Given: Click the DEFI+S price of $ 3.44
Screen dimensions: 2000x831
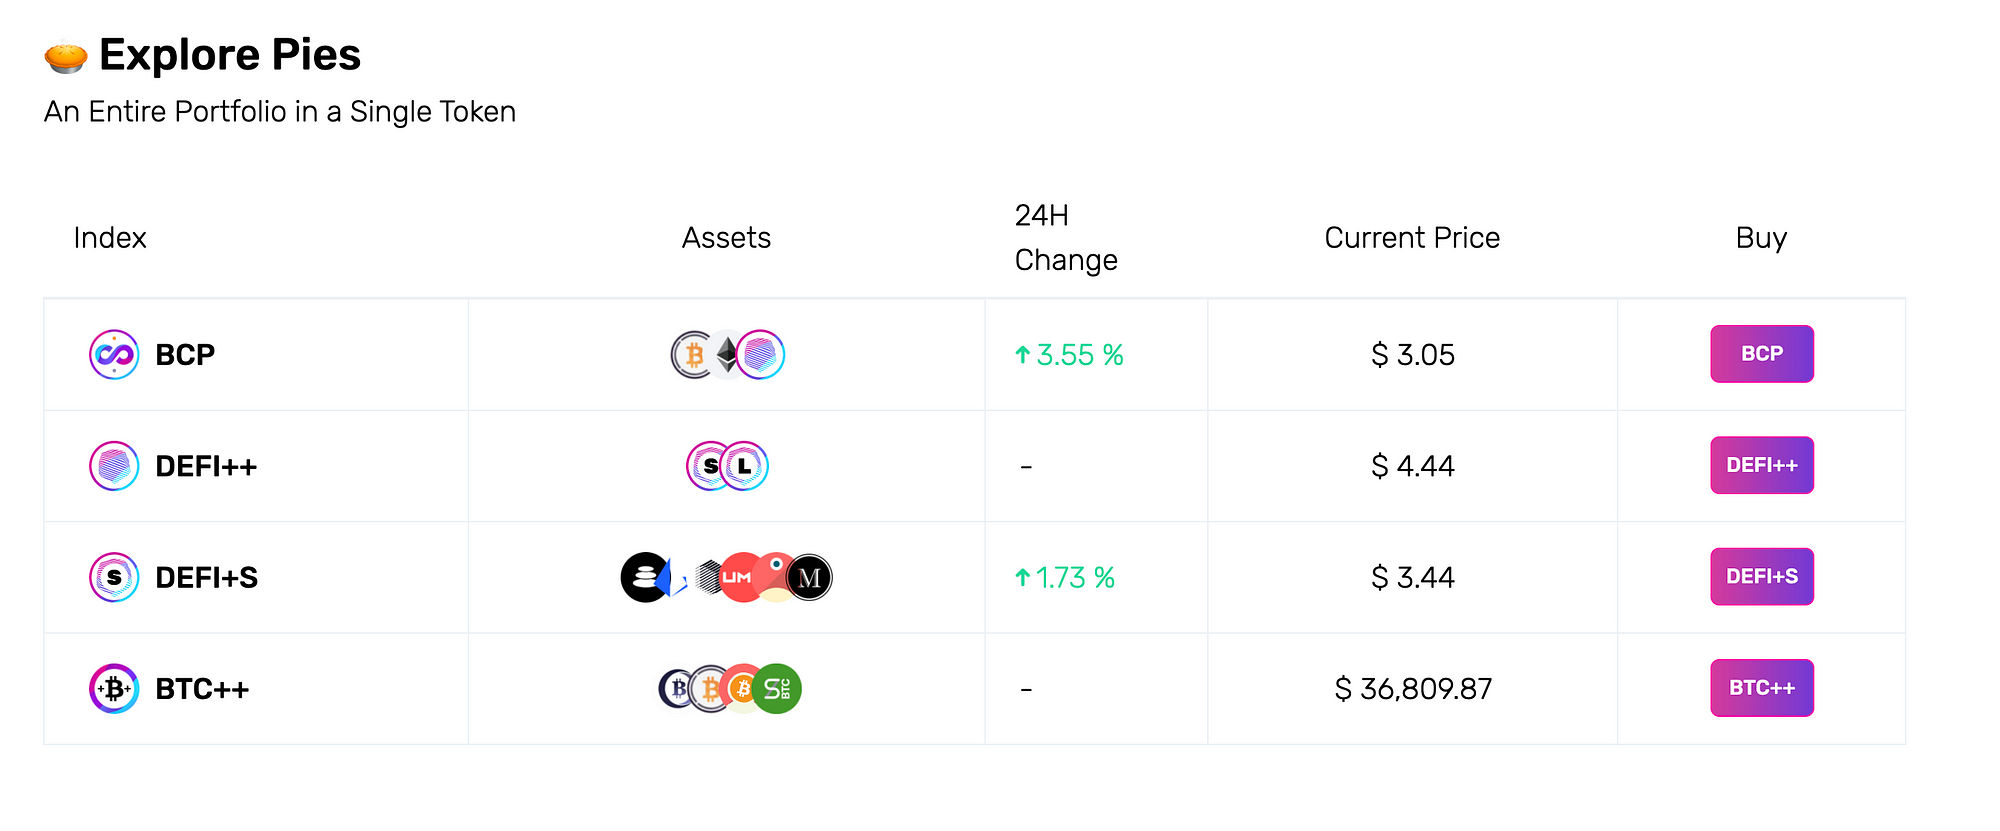Looking at the screenshot, I should pos(1412,578).
